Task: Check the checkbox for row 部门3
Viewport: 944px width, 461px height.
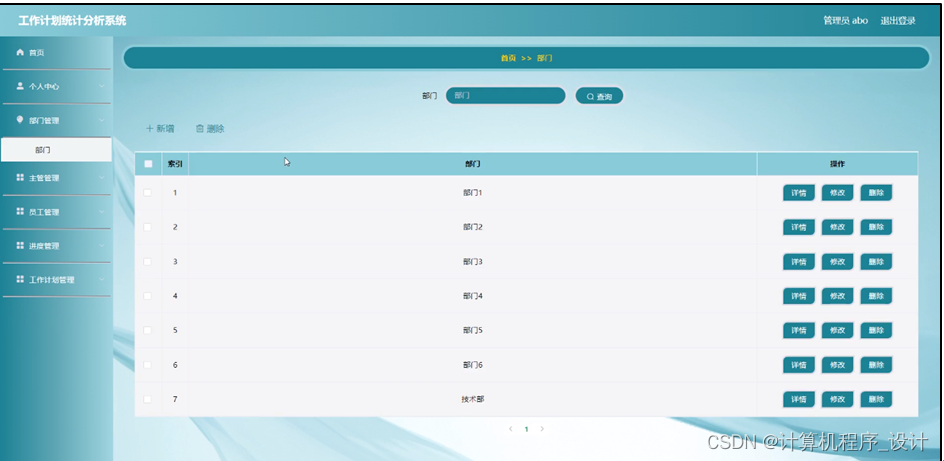Action: coord(148,262)
